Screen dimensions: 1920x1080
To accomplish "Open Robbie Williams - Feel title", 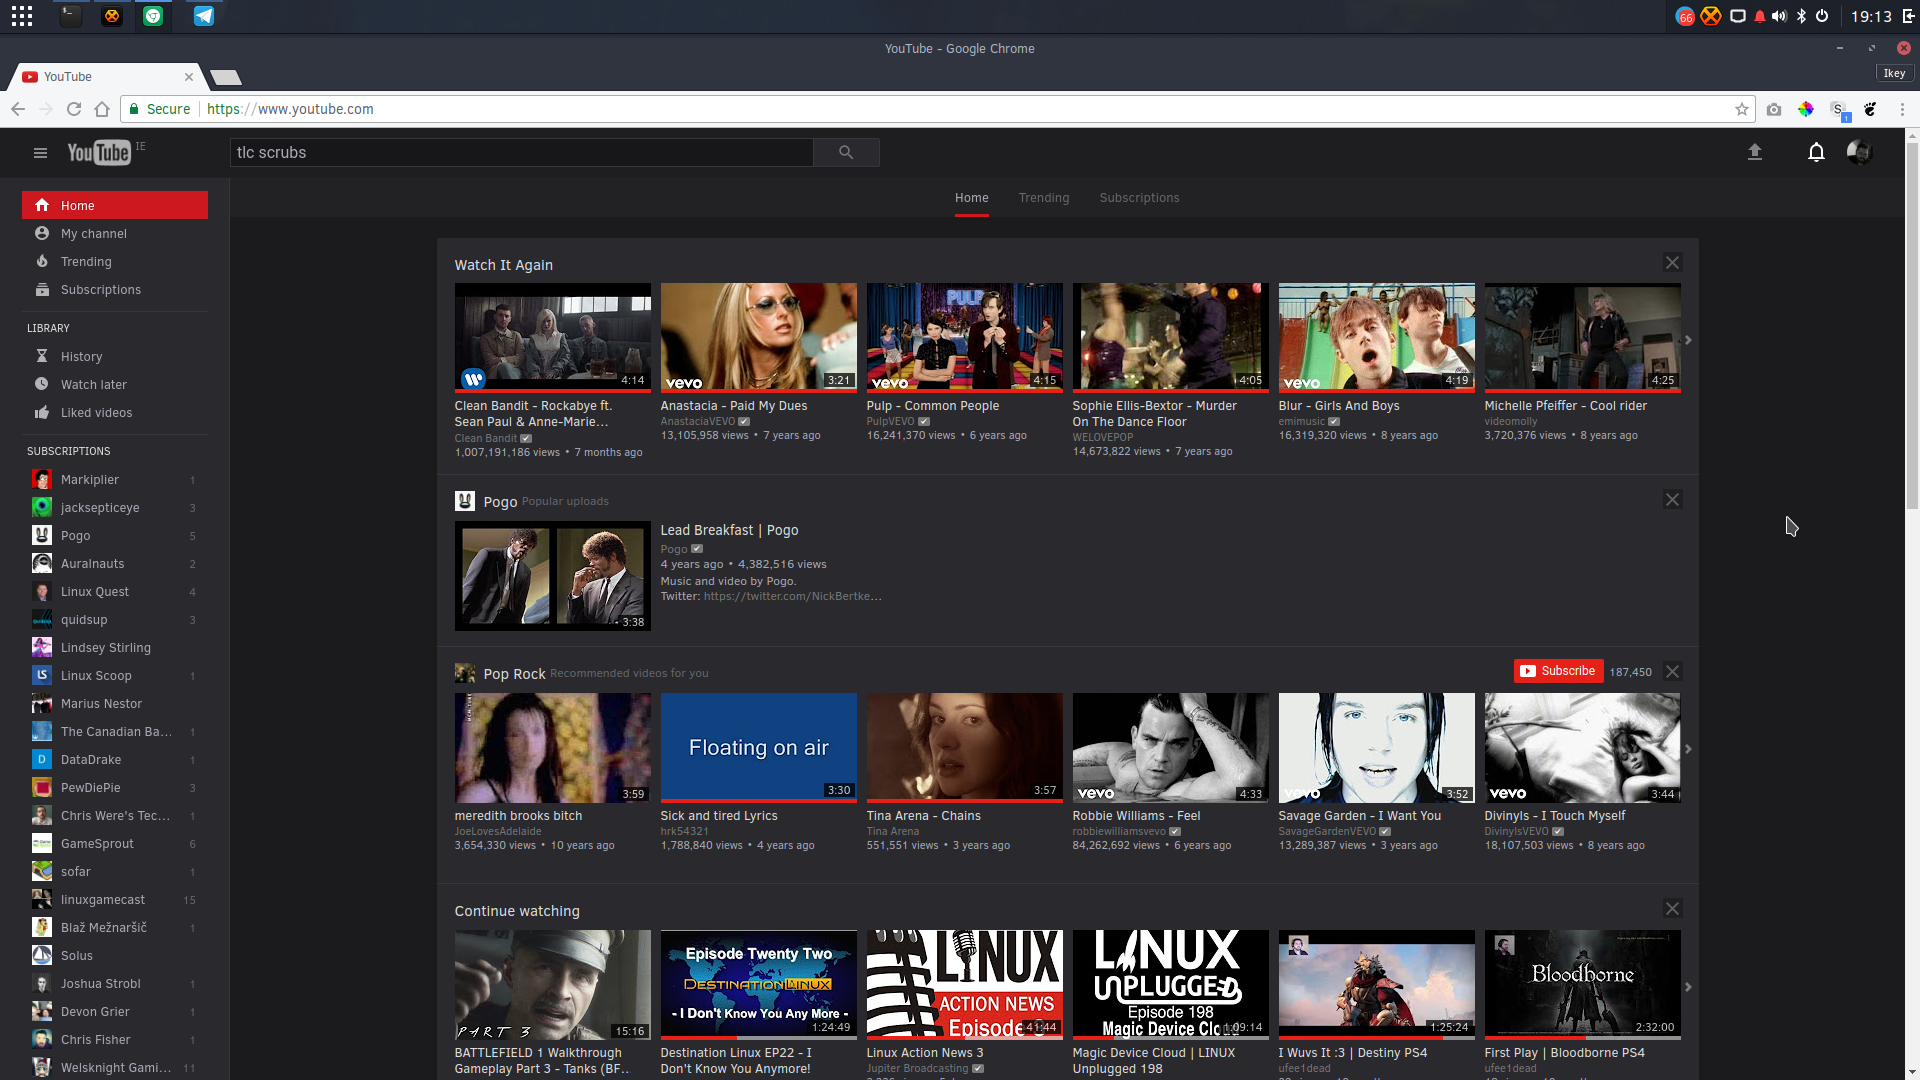I will [x=1136, y=816].
